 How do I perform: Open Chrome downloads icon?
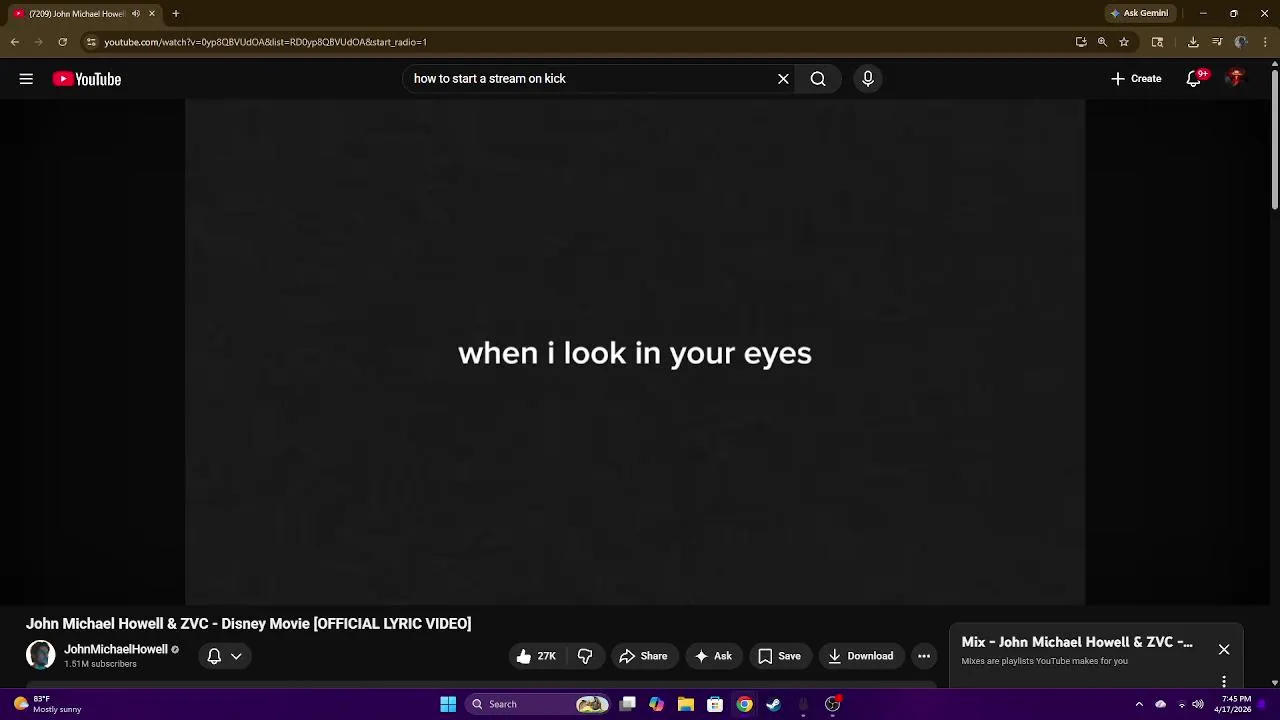pyautogui.click(x=1193, y=42)
